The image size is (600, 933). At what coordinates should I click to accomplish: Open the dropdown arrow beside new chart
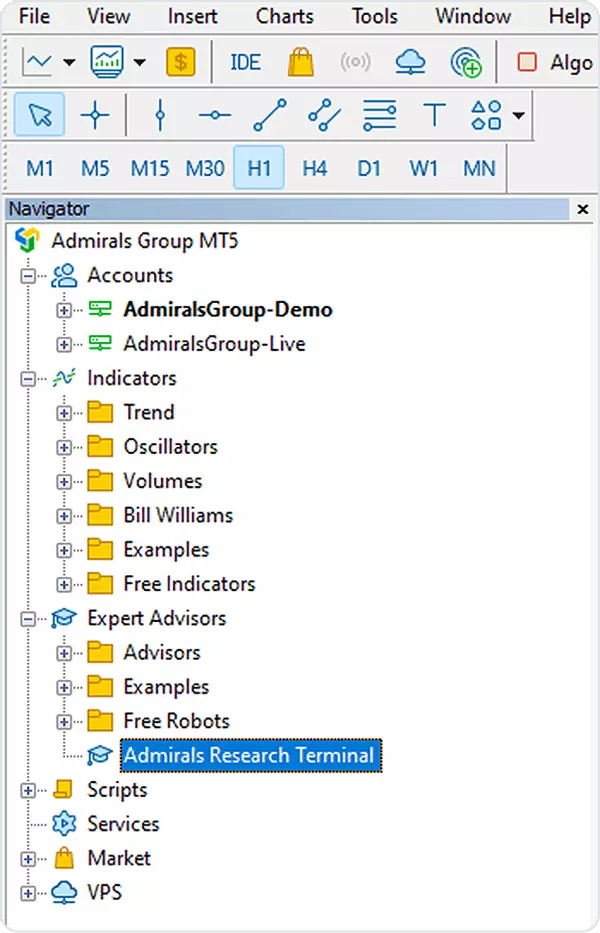point(70,62)
